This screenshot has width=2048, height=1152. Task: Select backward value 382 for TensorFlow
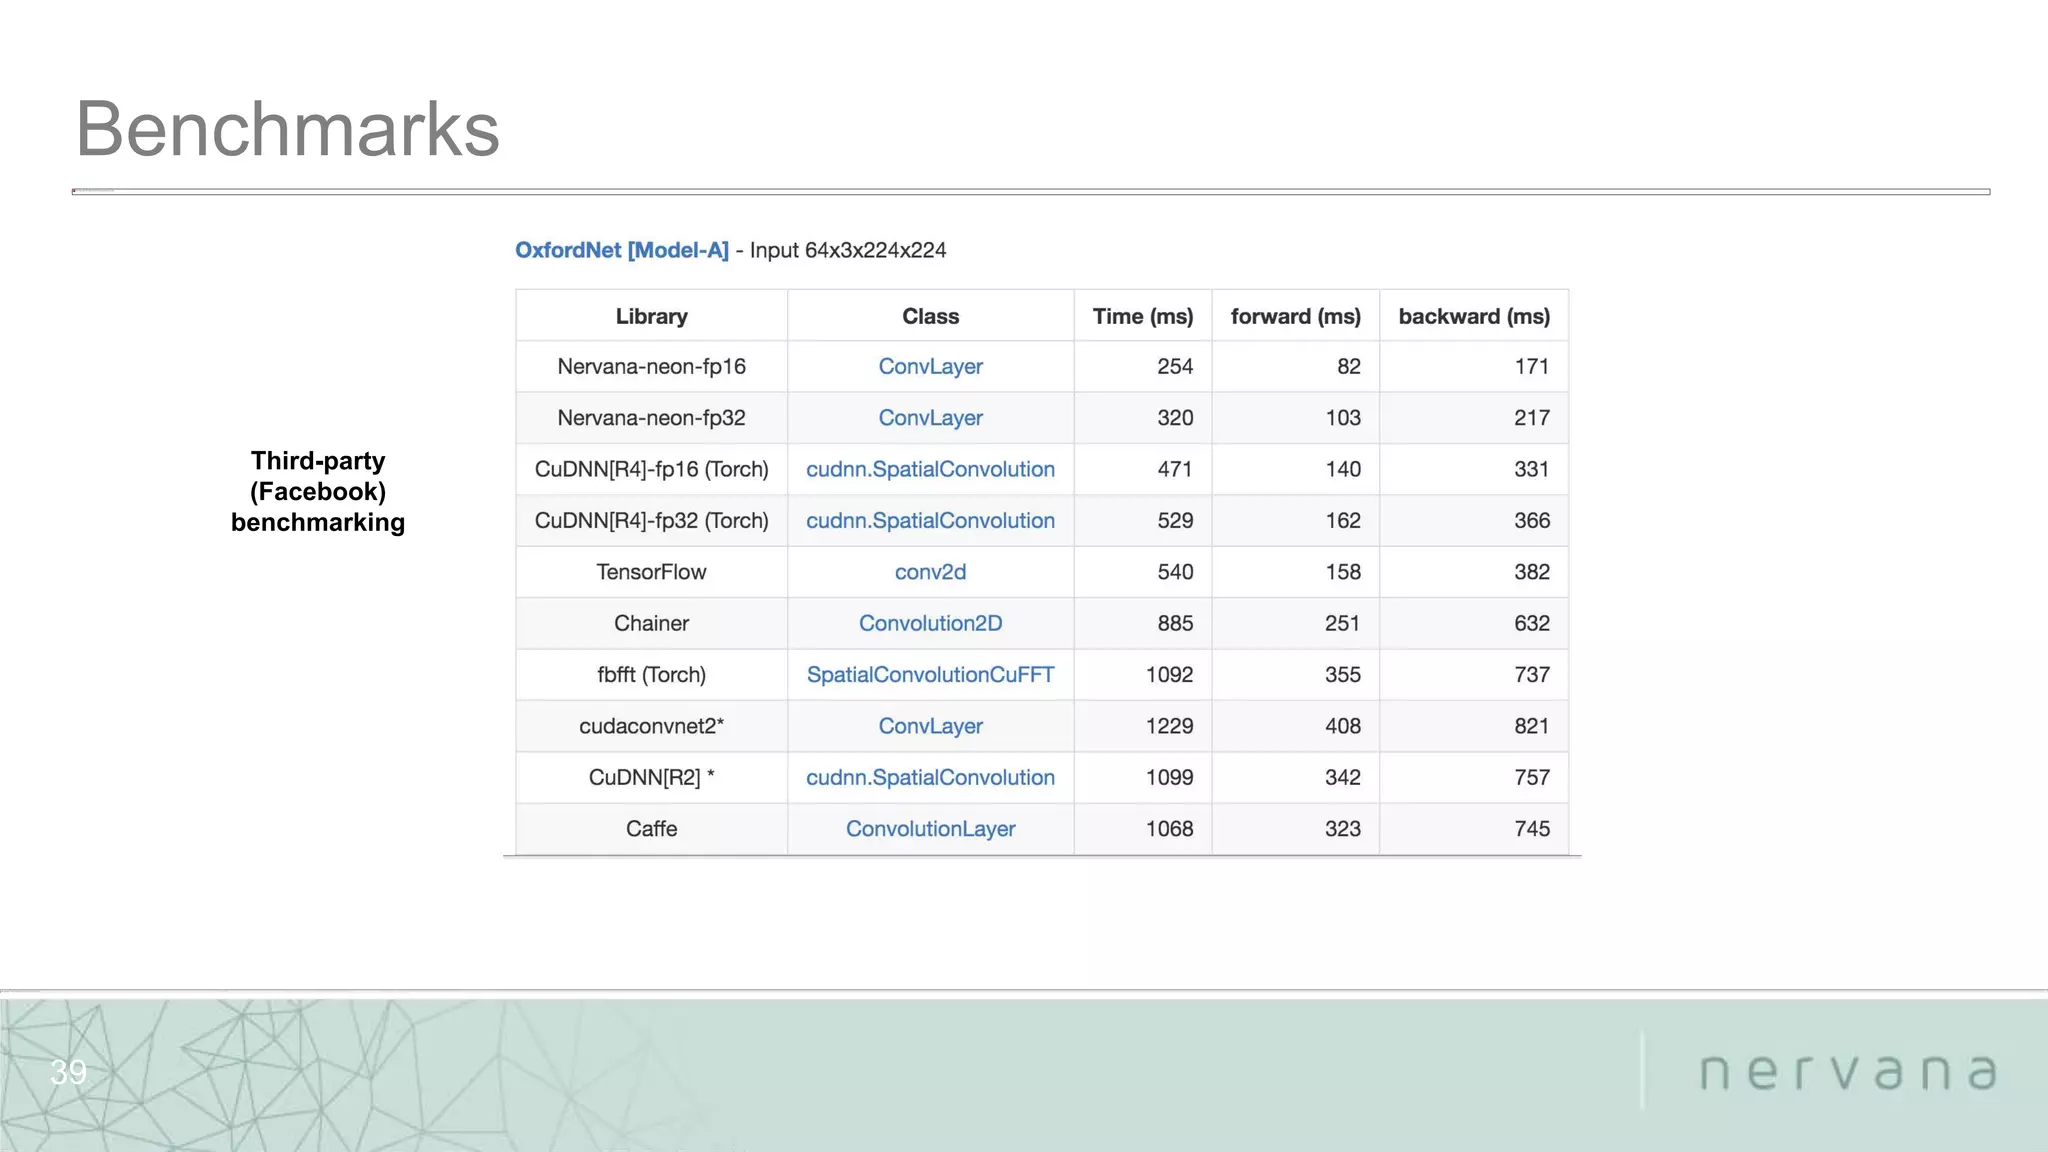coord(1532,572)
